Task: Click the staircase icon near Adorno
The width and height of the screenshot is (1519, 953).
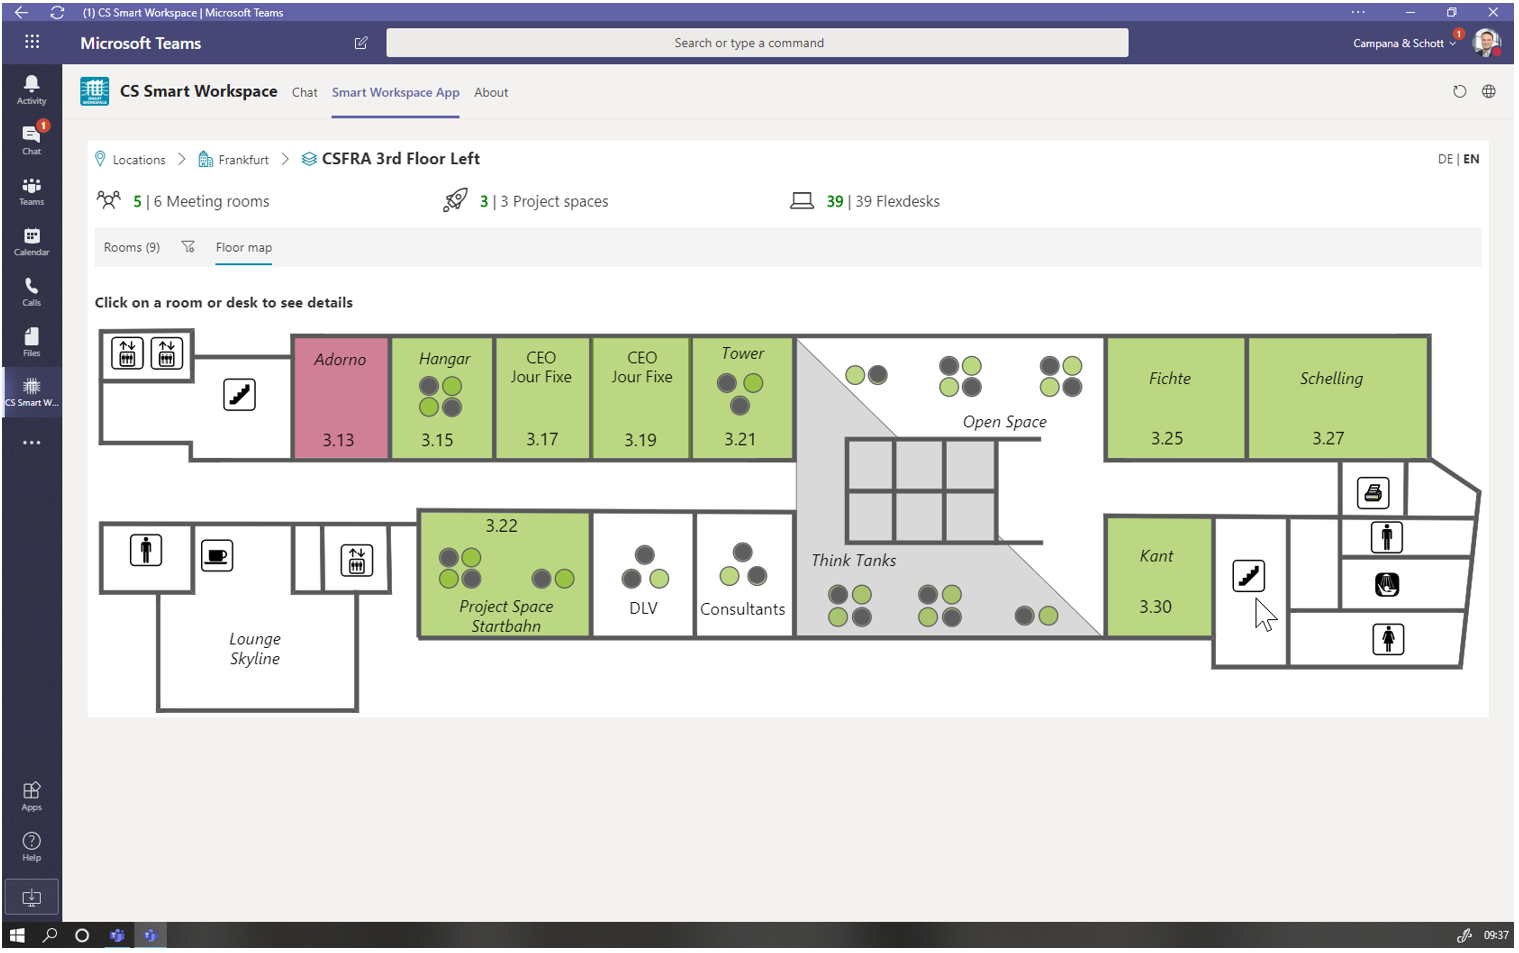Action: 239,395
